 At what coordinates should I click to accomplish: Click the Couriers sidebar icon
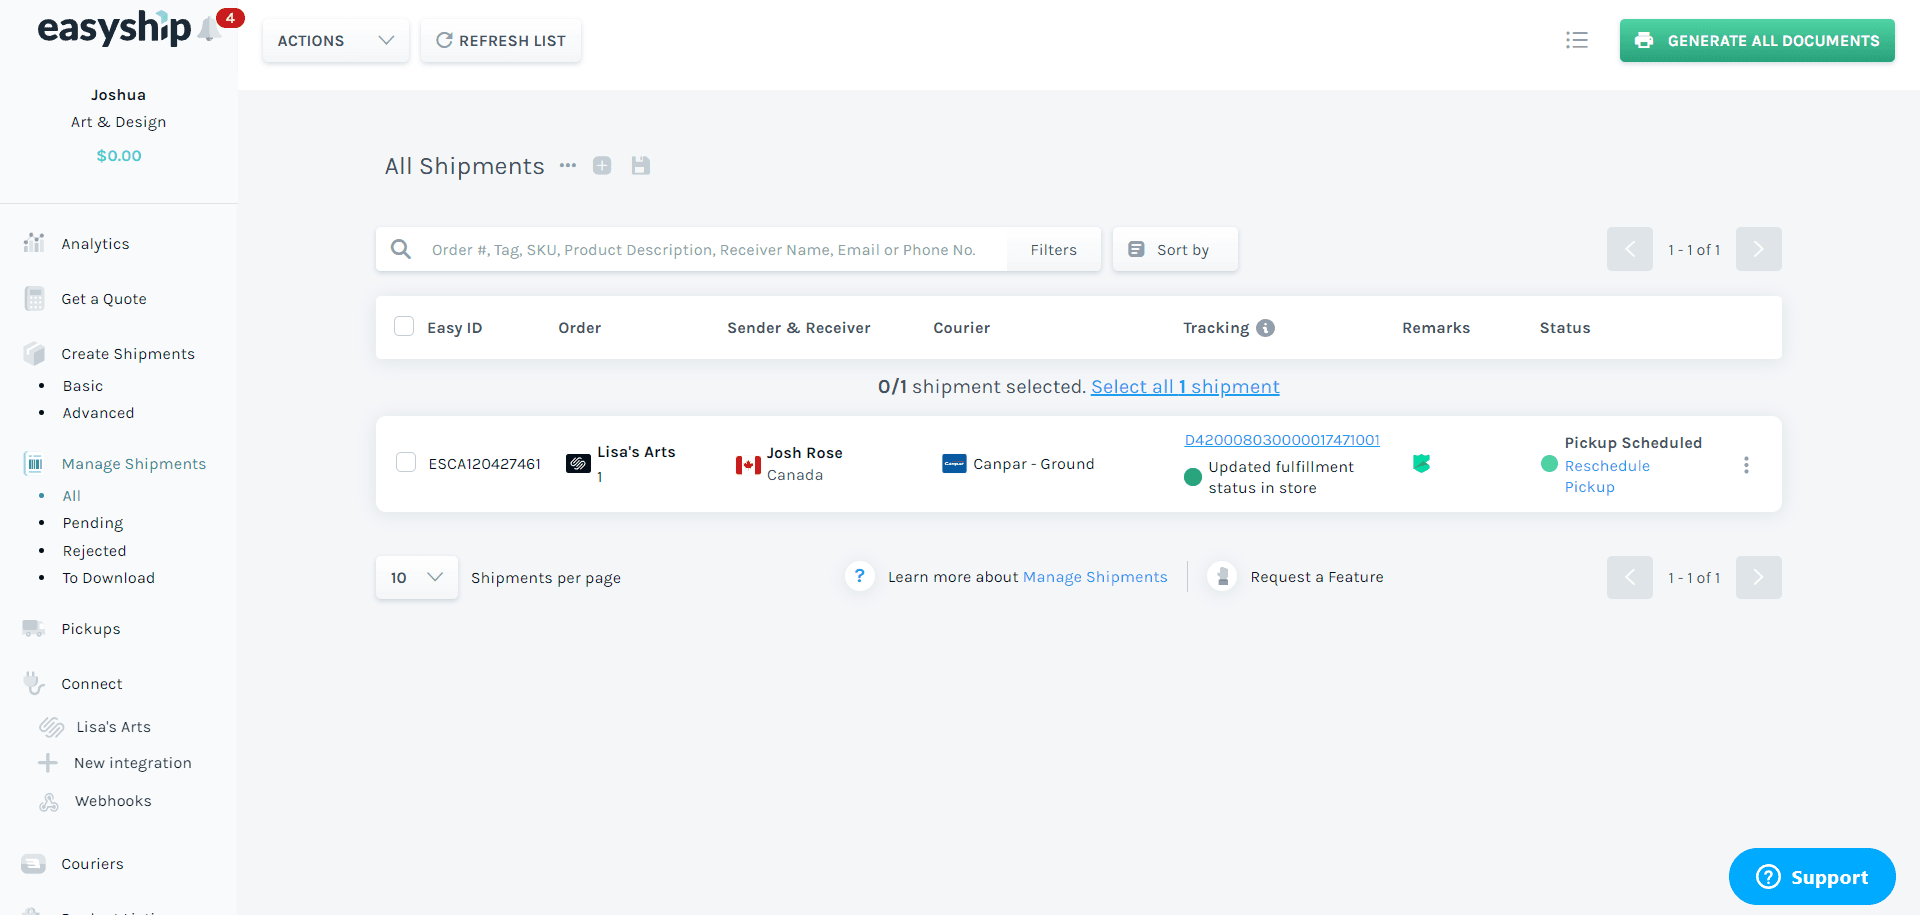coord(34,864)
